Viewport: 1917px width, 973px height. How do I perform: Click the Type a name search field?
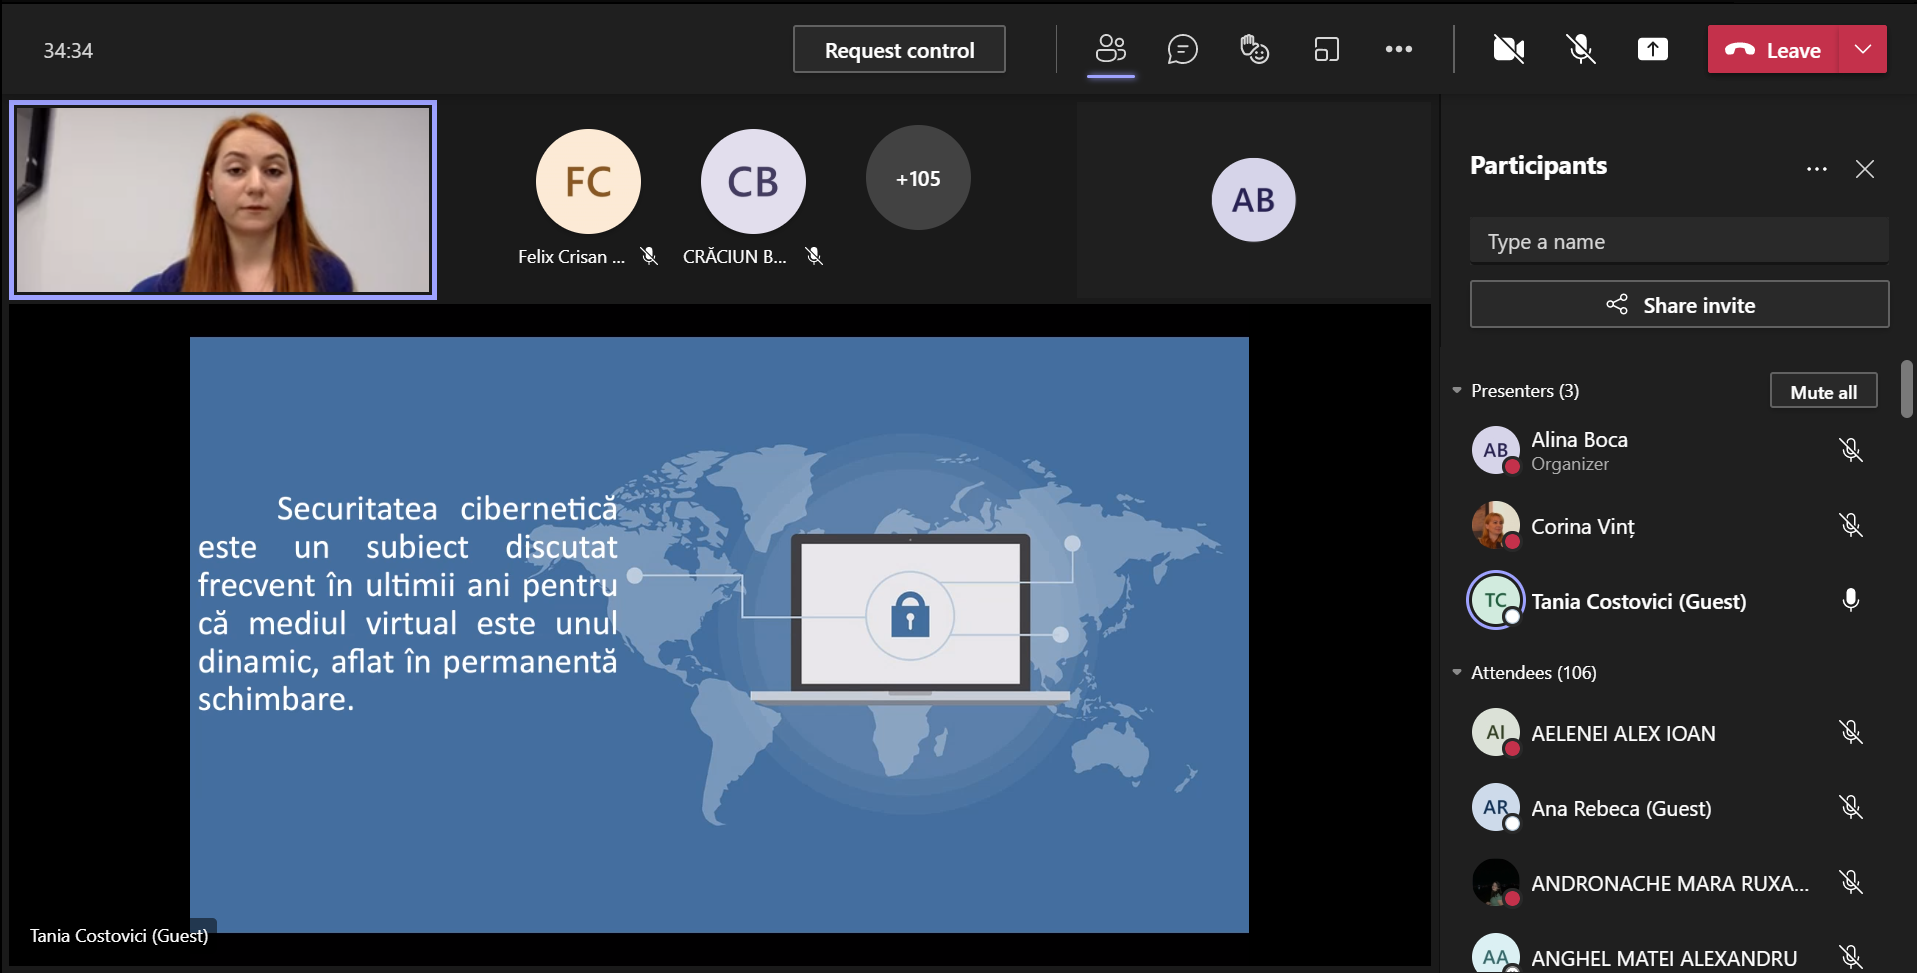1678,242
